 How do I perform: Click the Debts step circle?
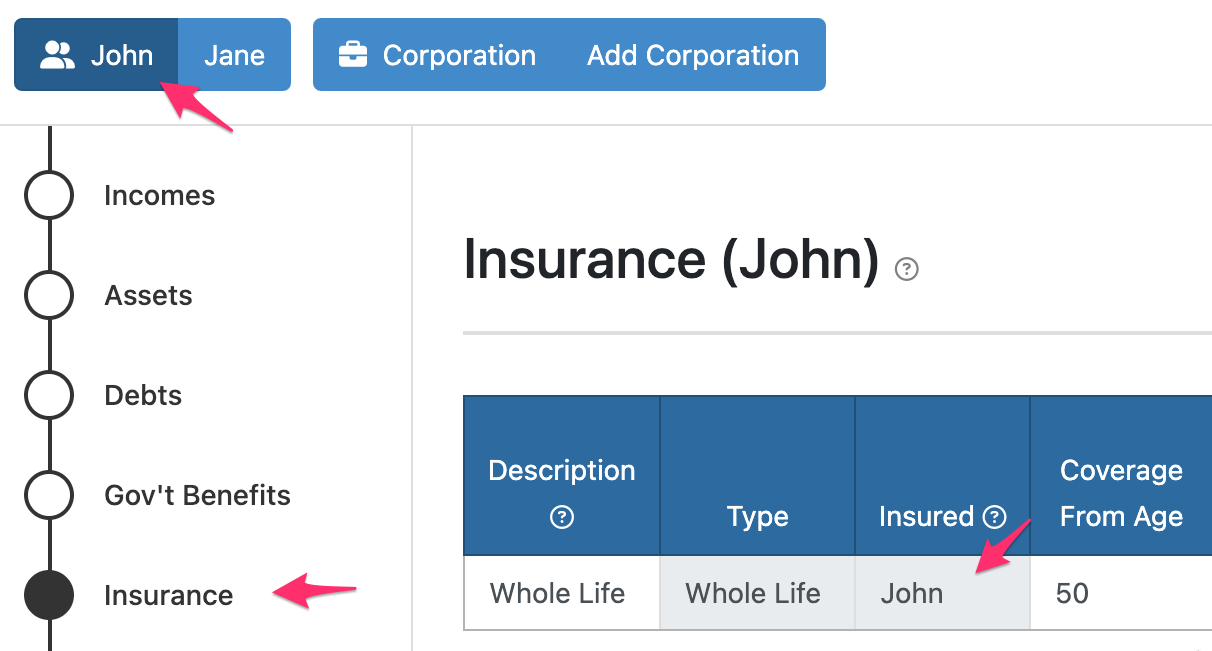coord(48,395)
